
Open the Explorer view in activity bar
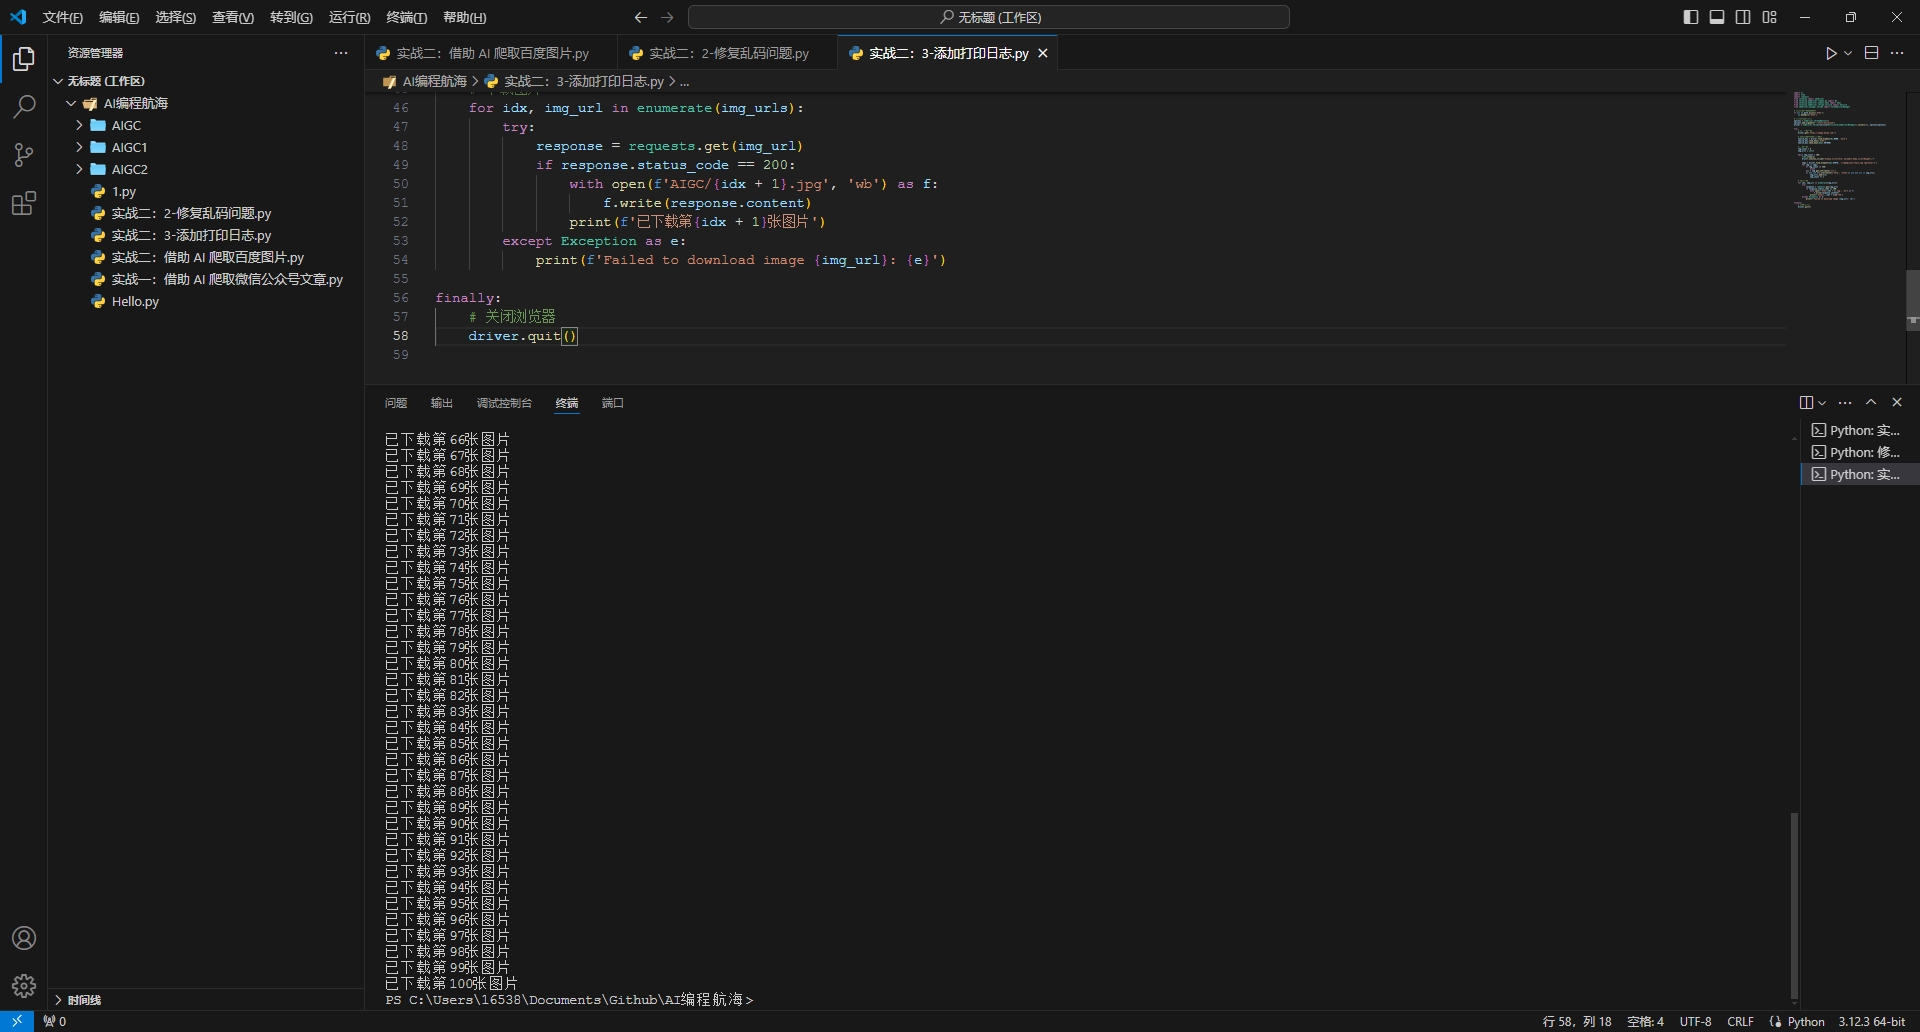click(x=24, y=60)
